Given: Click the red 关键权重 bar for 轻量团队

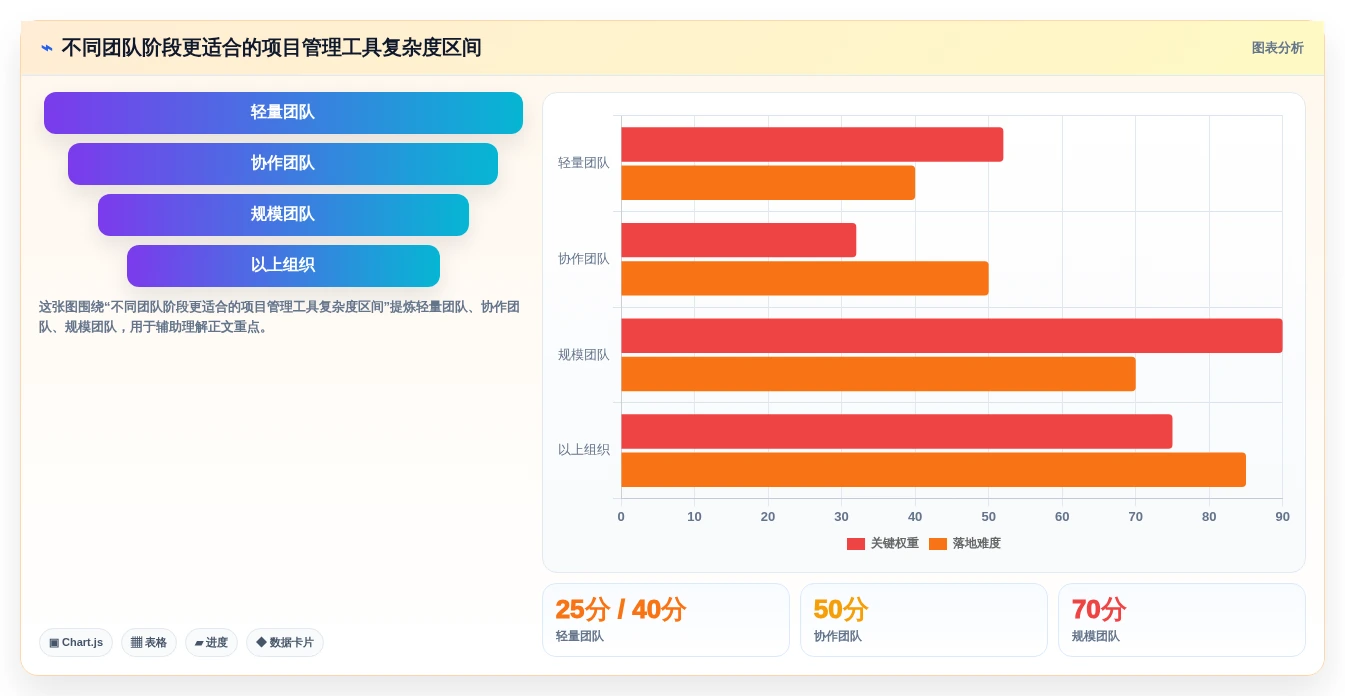Looking at the screenshot, I should point(812,145).
